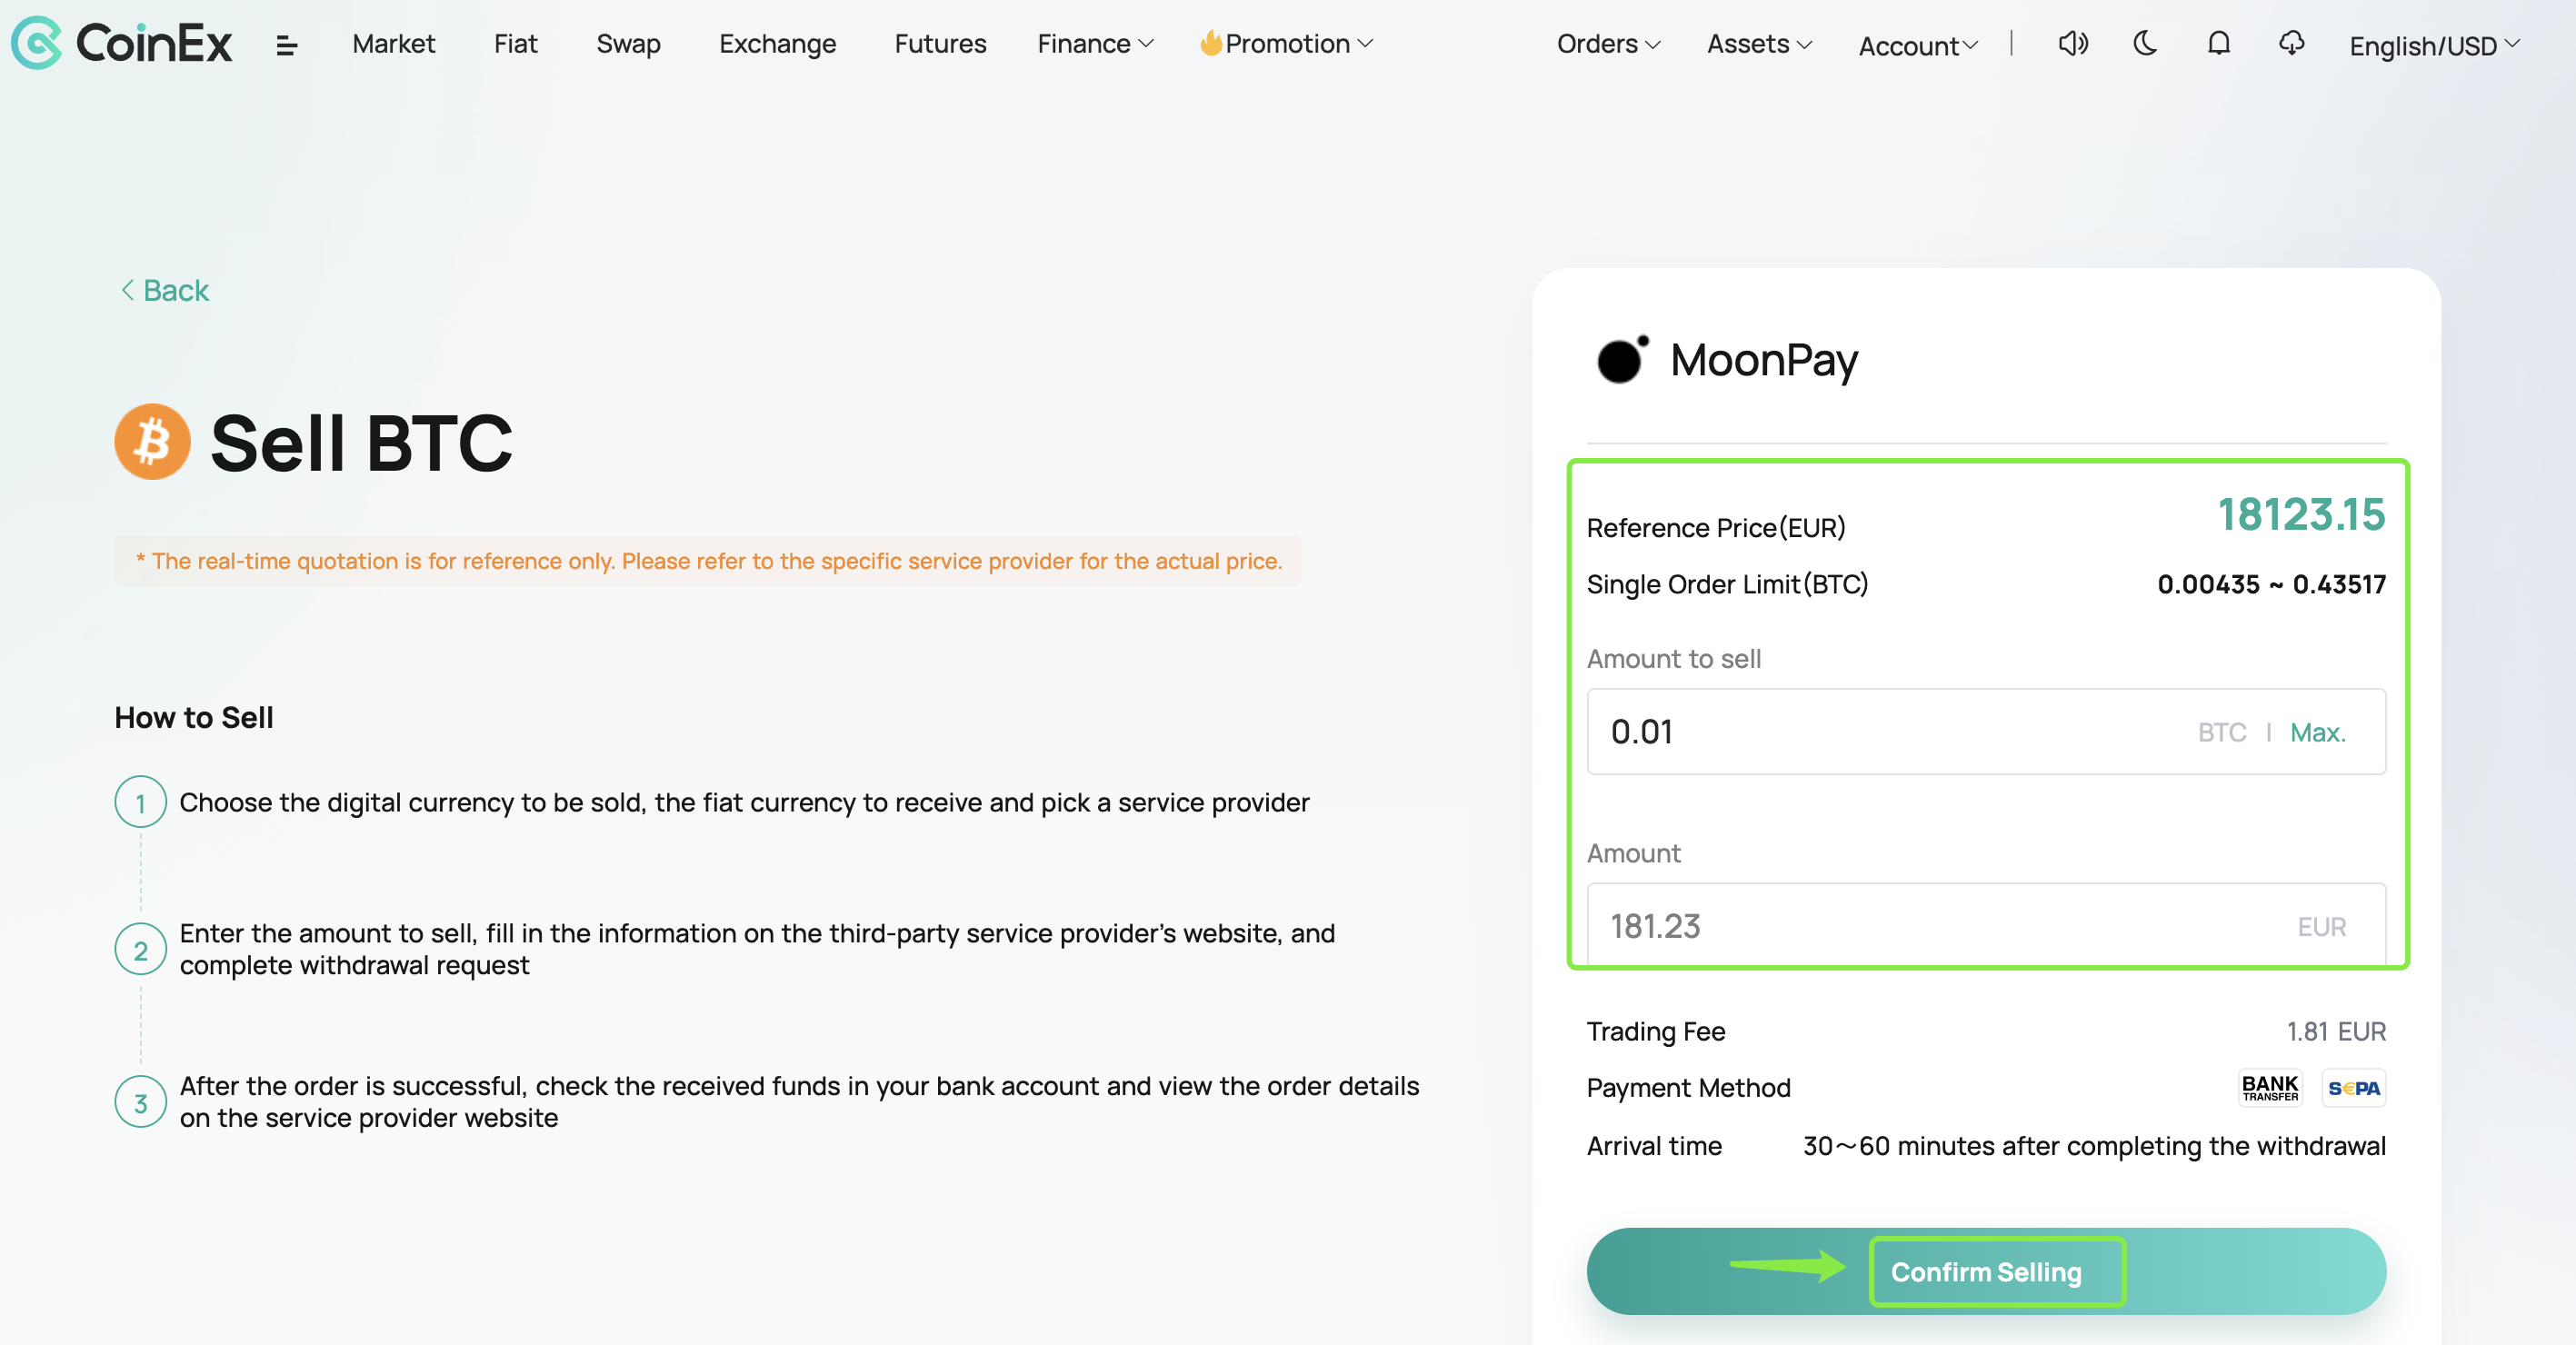Image resolution: width=2576 pixels, height=1345 pixels.
Task: Click the Confirm Selling button
Action: [1986, 1271]
